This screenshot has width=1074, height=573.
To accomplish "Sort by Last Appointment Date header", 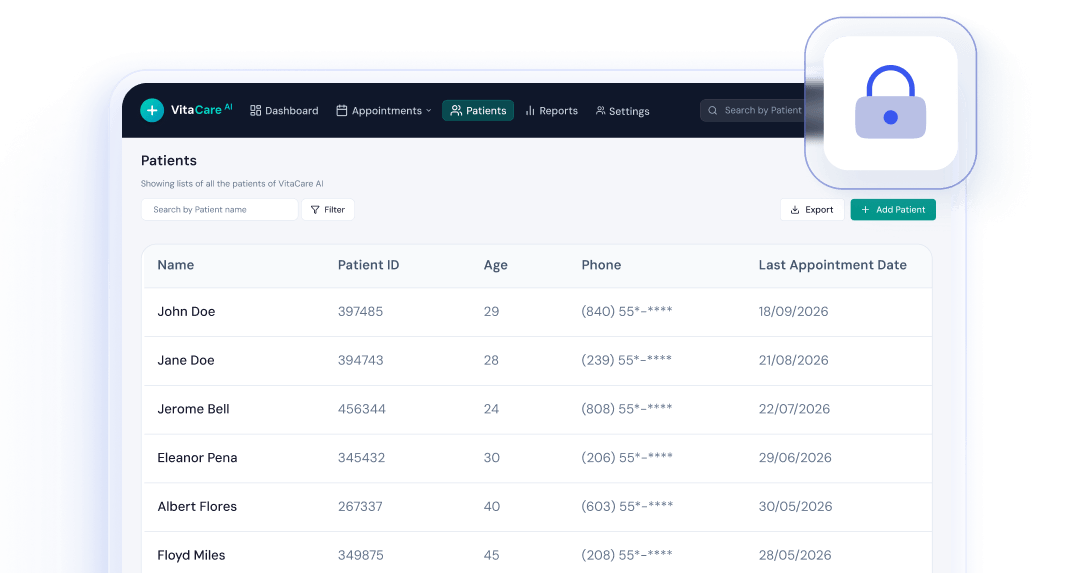I will coord(832,265).
